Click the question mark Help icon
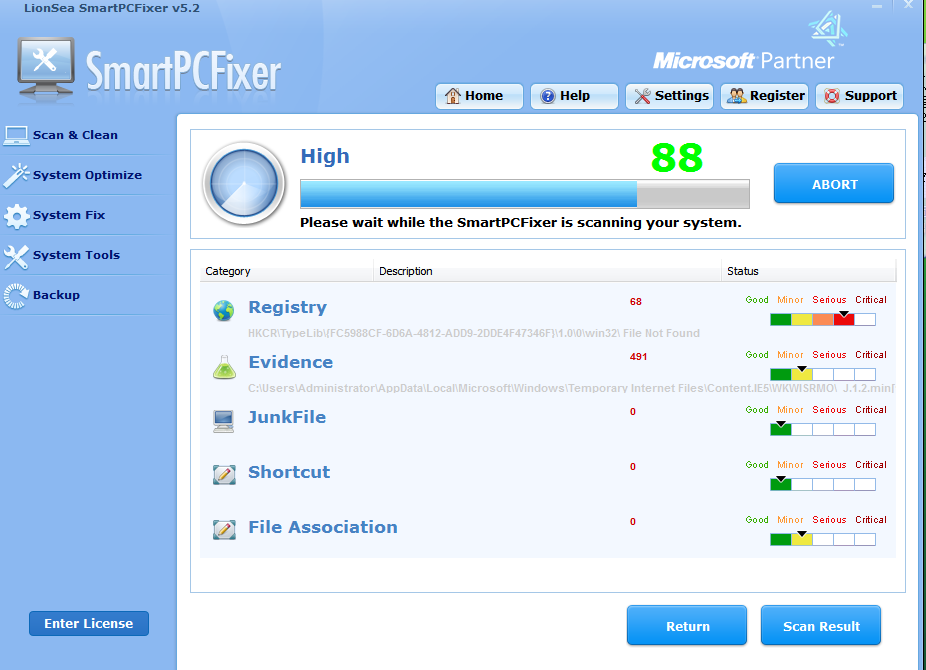926x670 pixels. 547,96
